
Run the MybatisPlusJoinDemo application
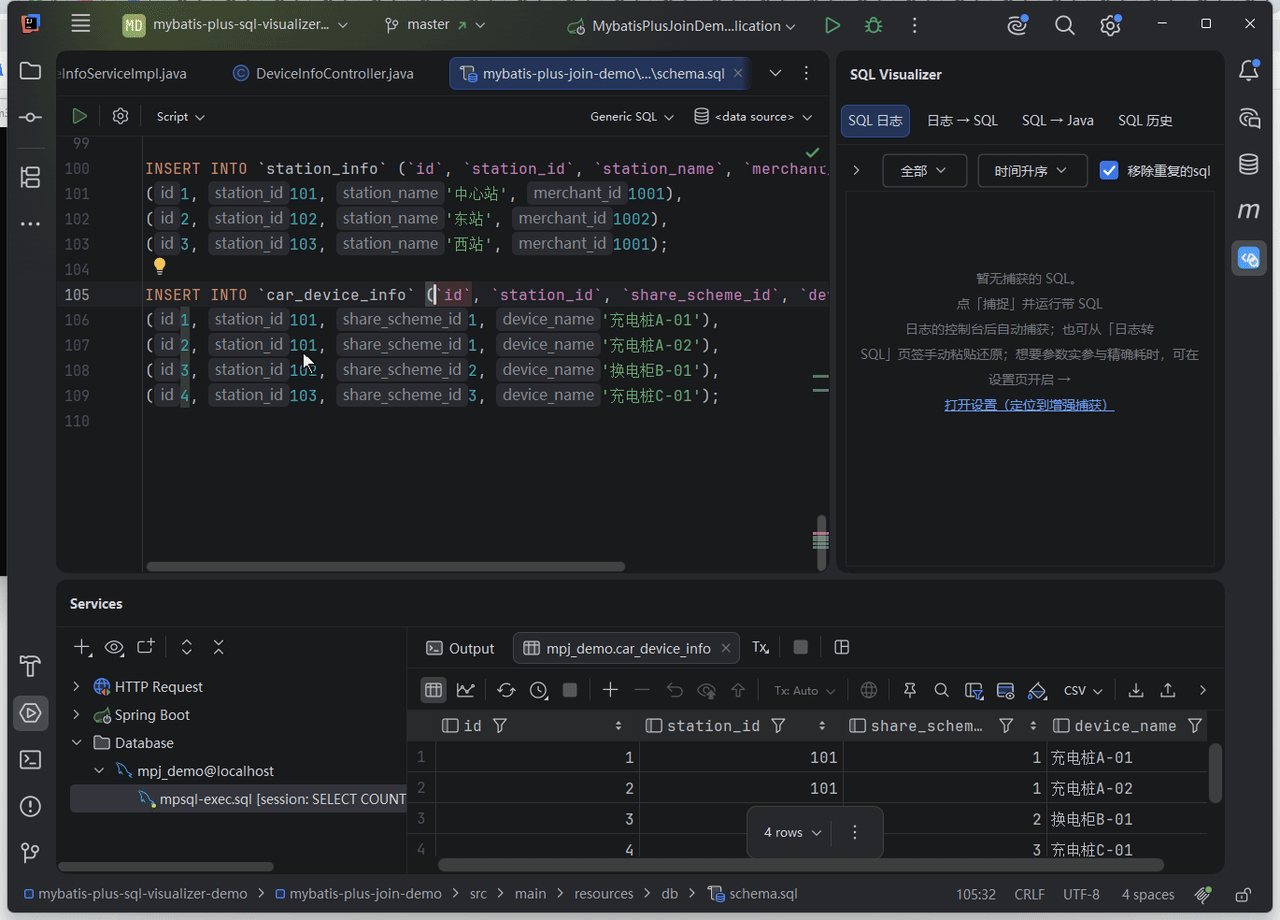(x=832, y=26)
